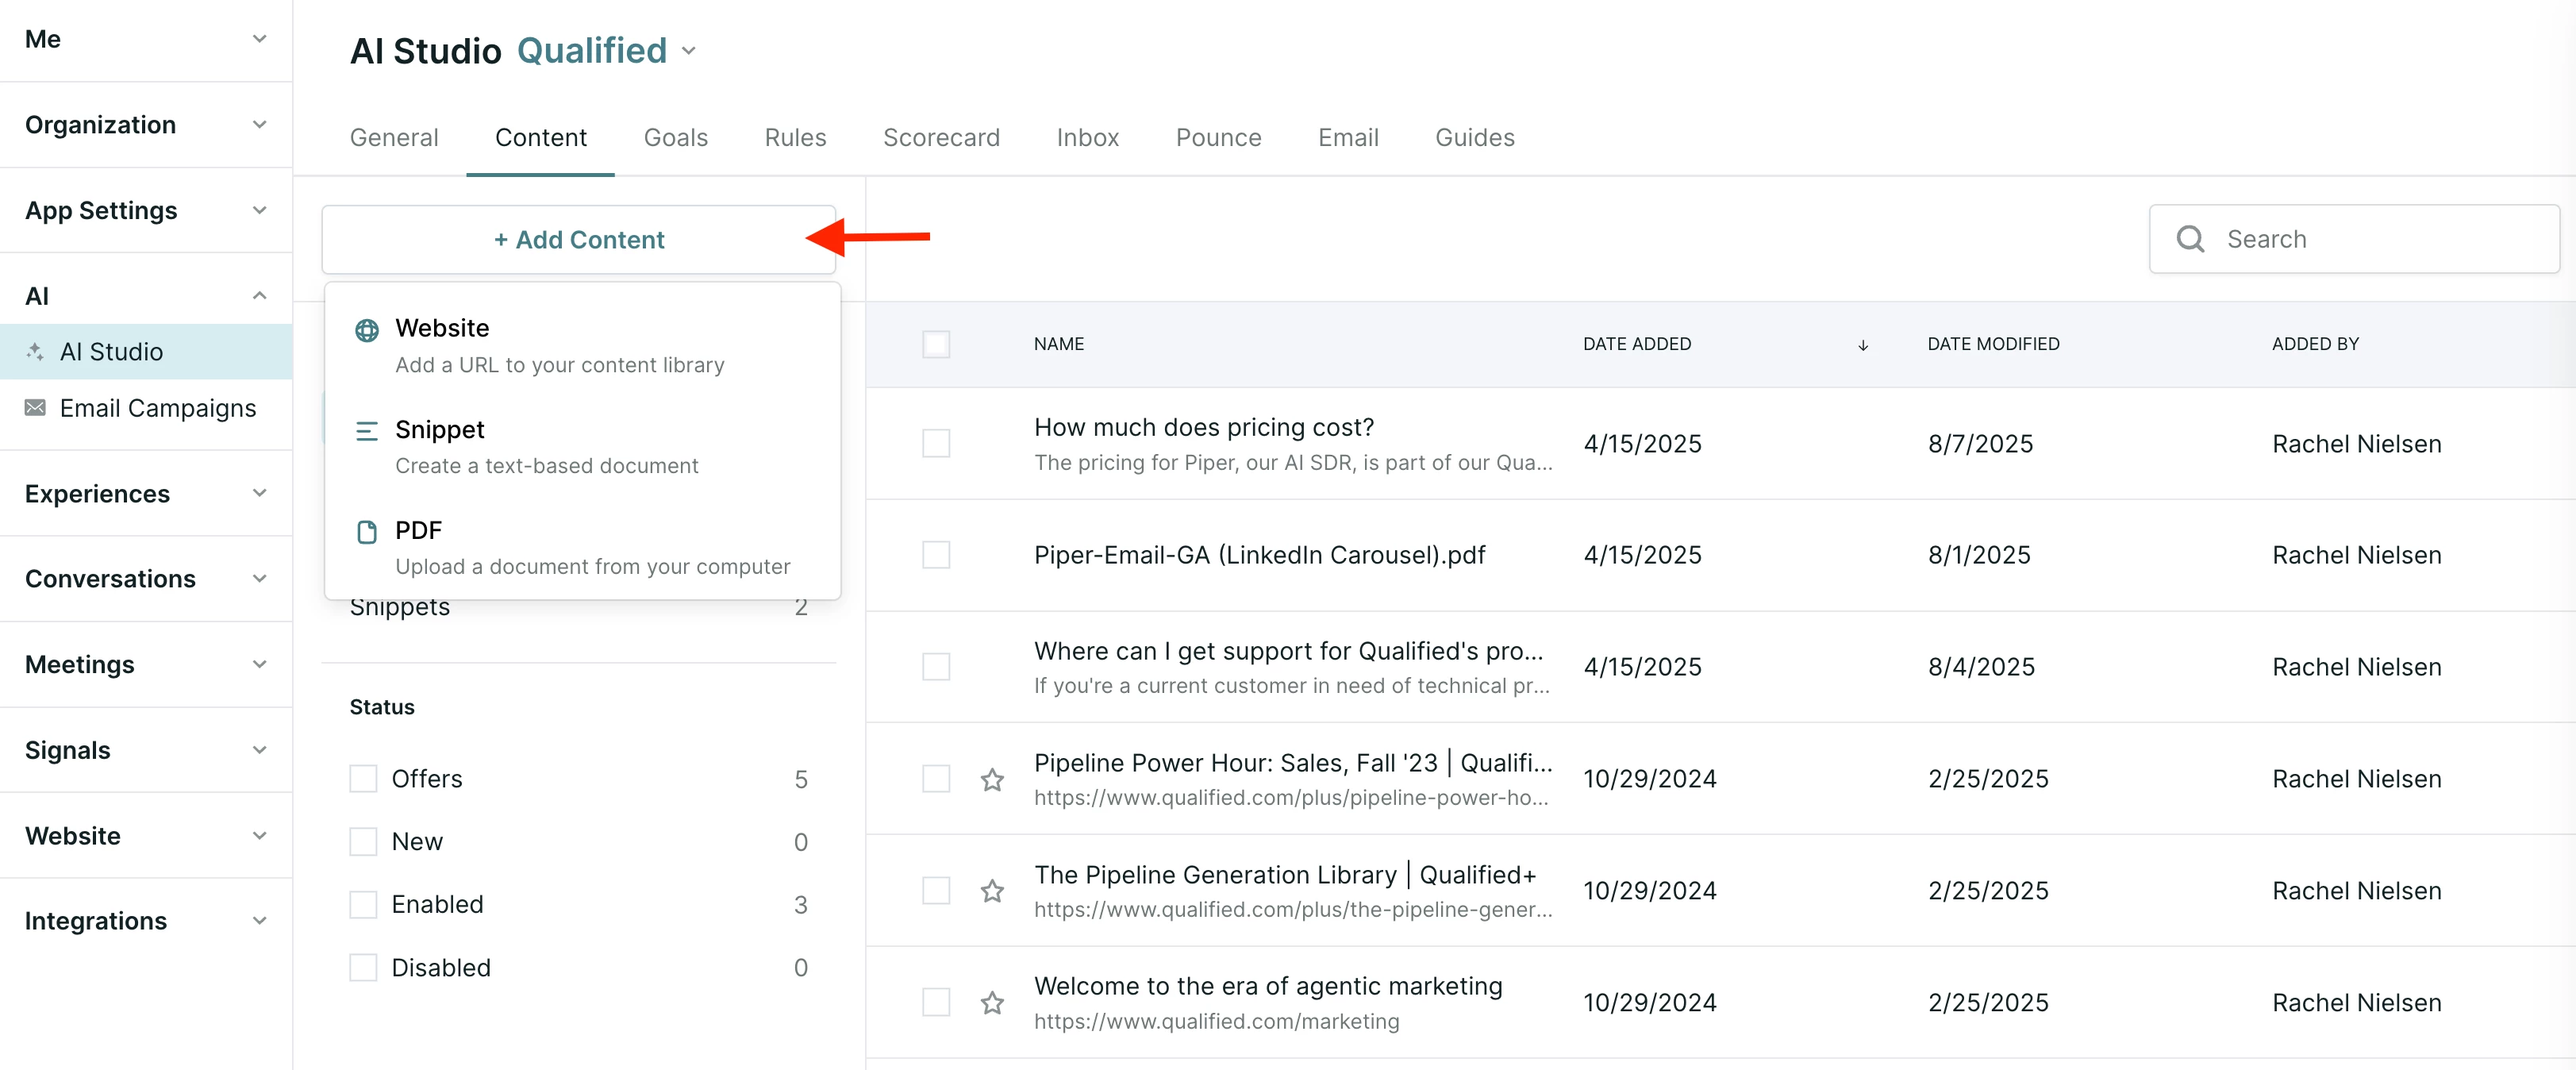The width and height of the screenshot is (2576, 1070).
Task: Click the 8/7/2025 date modified cell
Action: point(1980,444)
